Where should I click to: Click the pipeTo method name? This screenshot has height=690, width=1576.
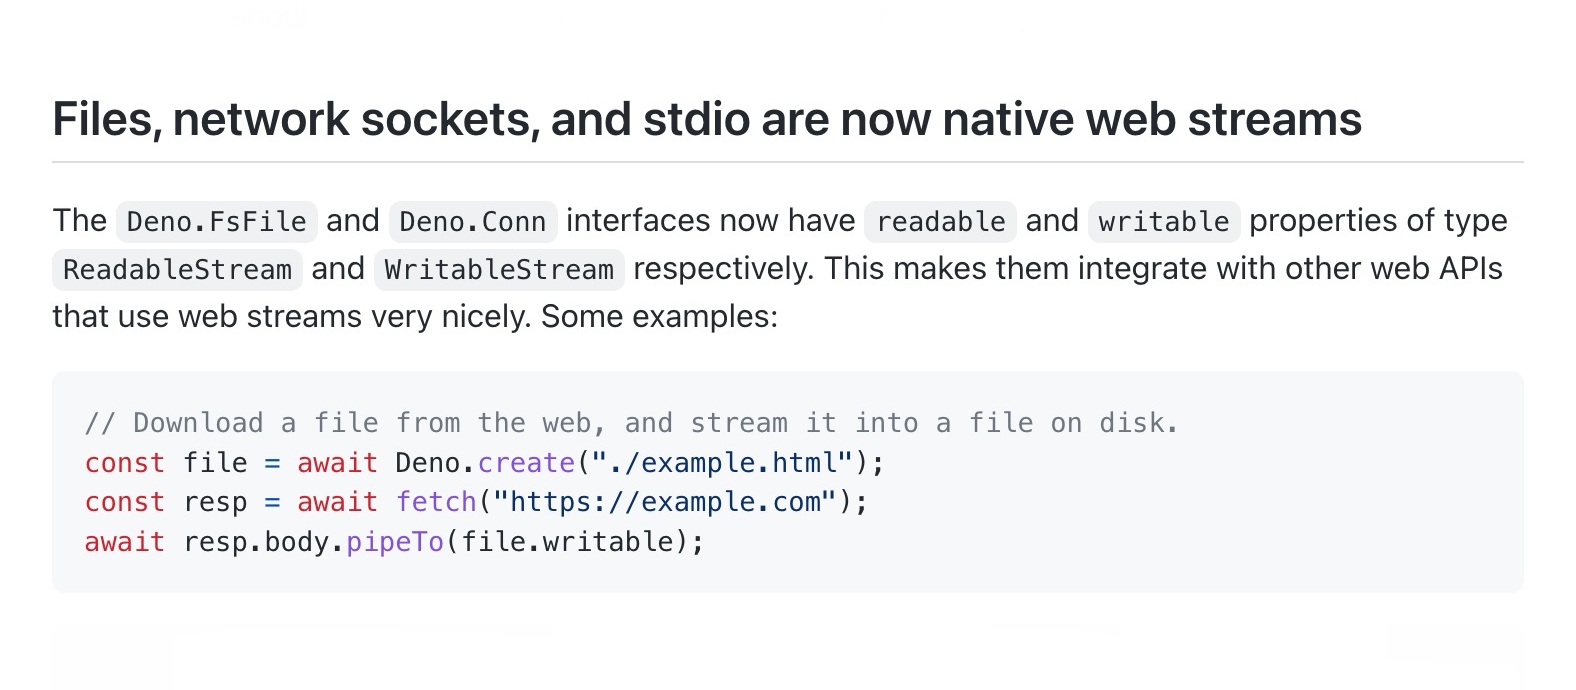pyautogui.click(x=395, y=542)
